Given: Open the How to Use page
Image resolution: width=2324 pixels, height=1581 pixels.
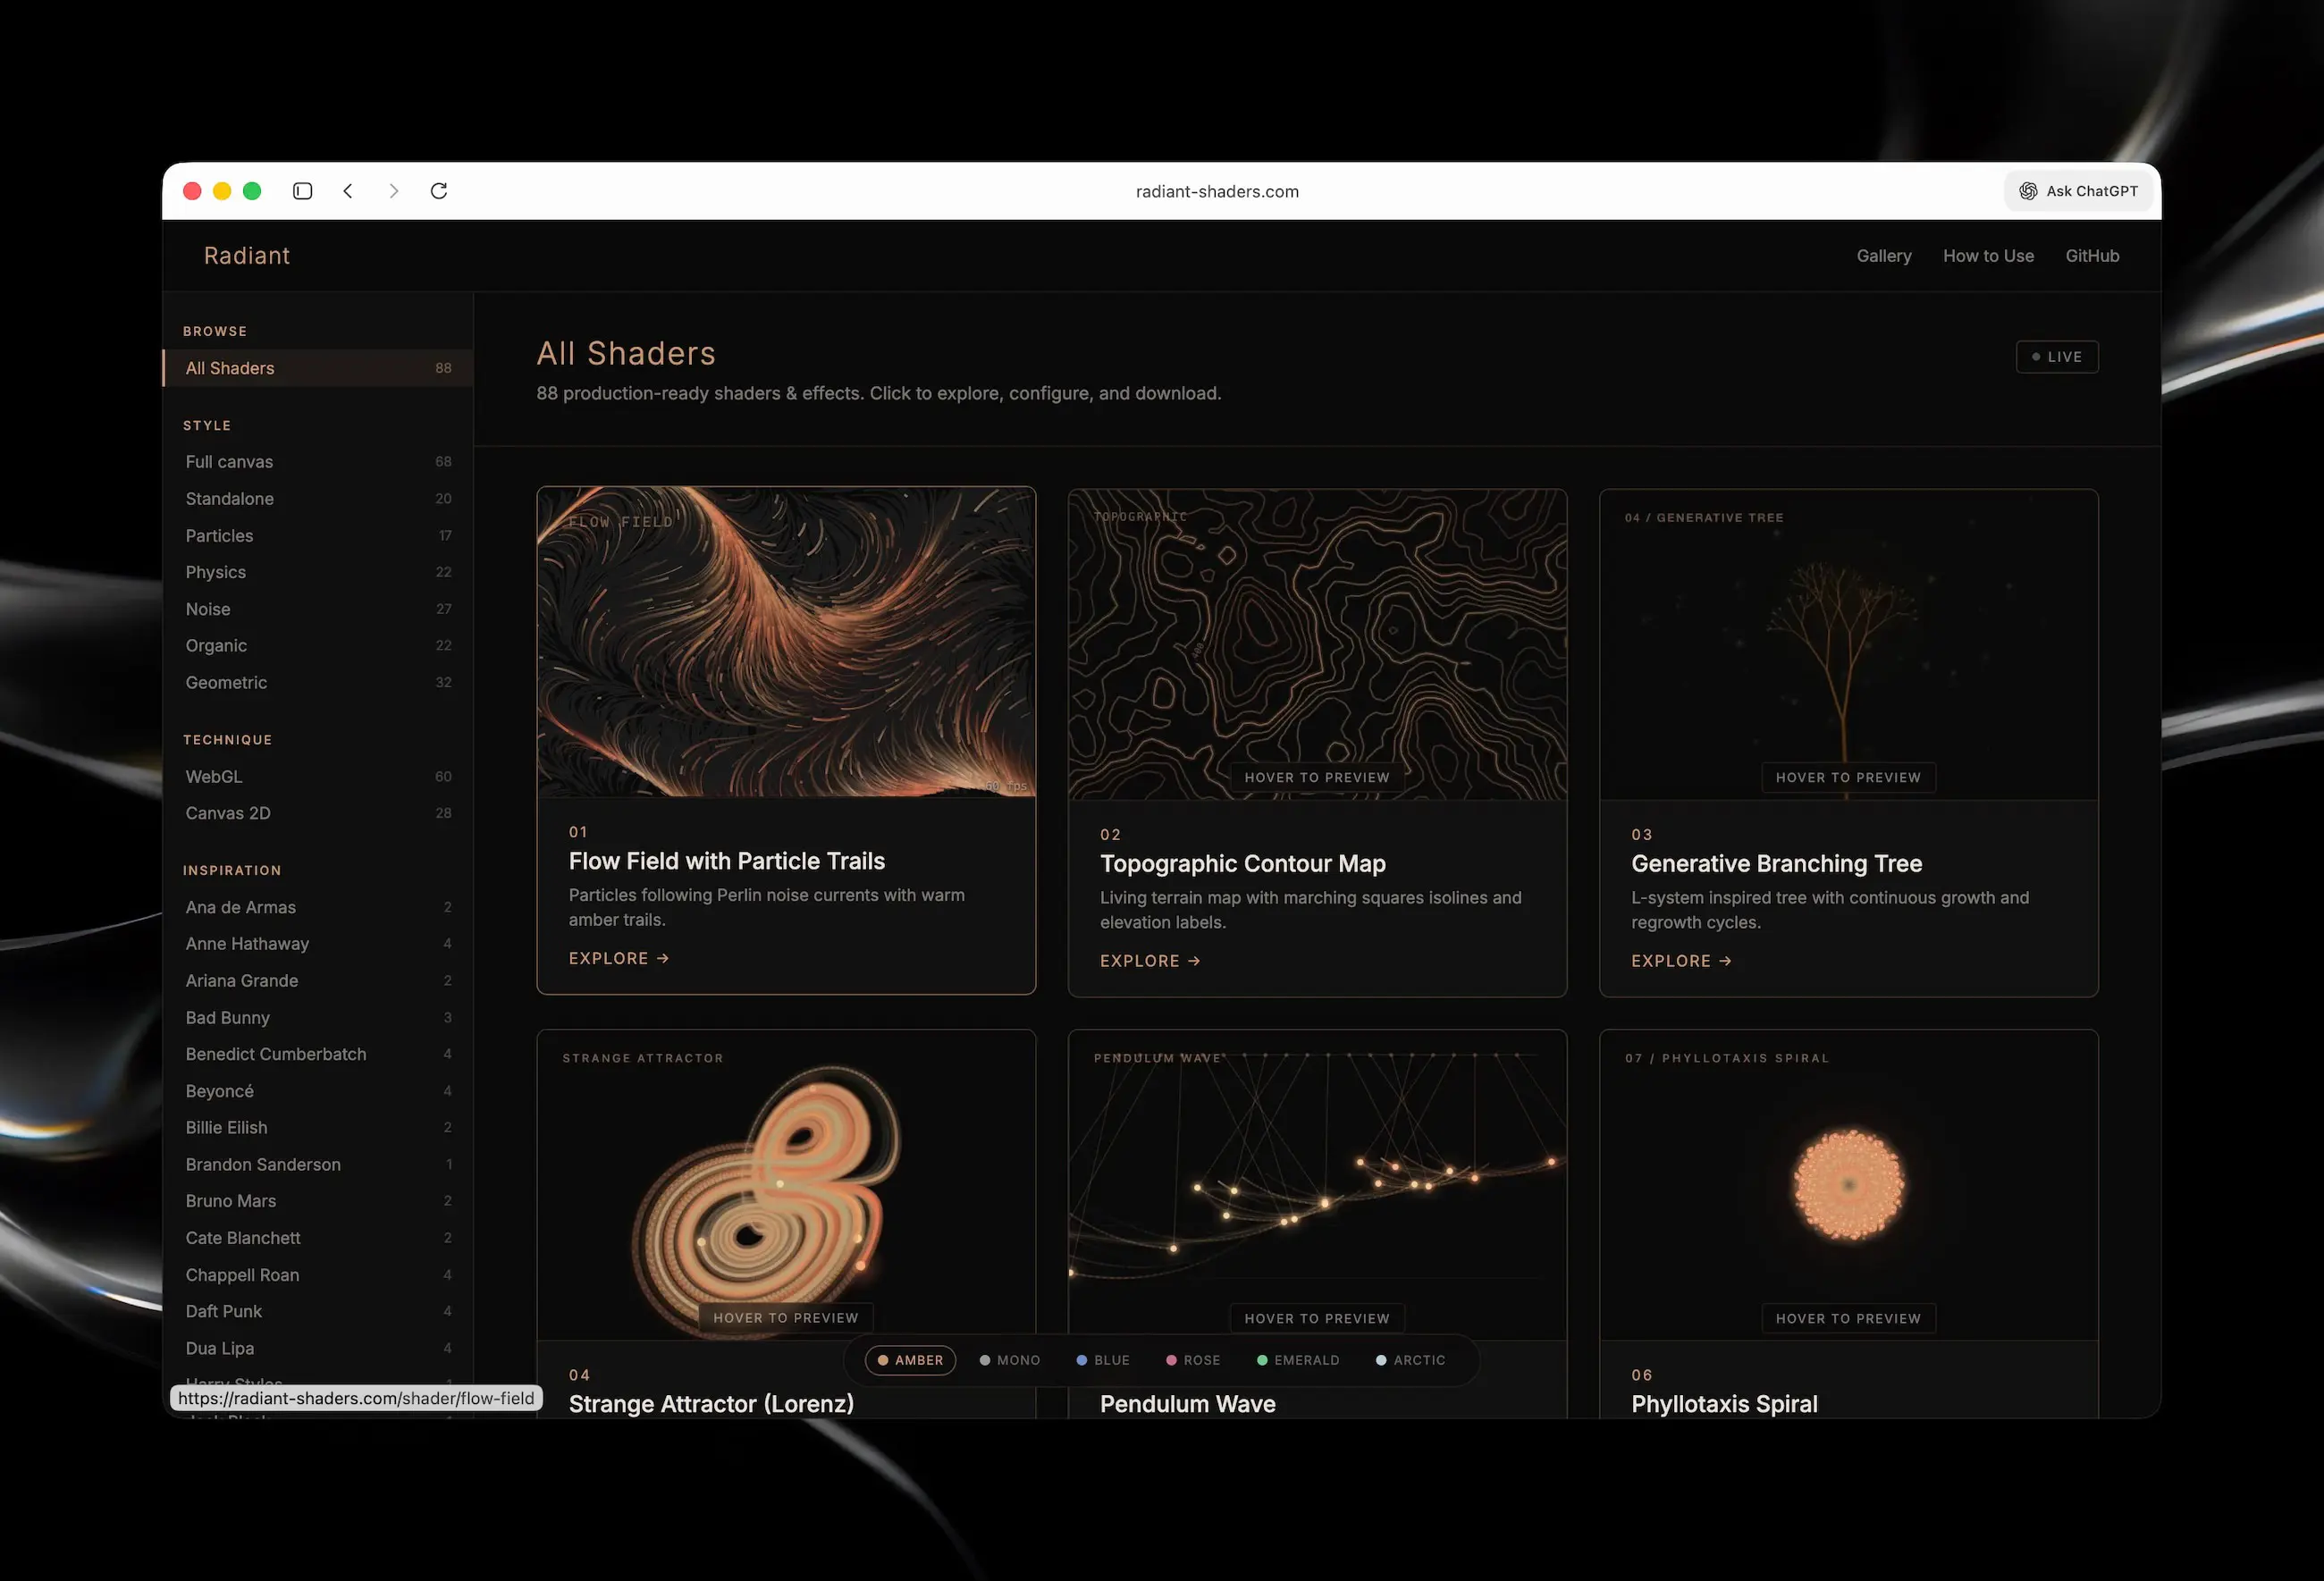Looking at the screenshot, I should (1988, 256).
